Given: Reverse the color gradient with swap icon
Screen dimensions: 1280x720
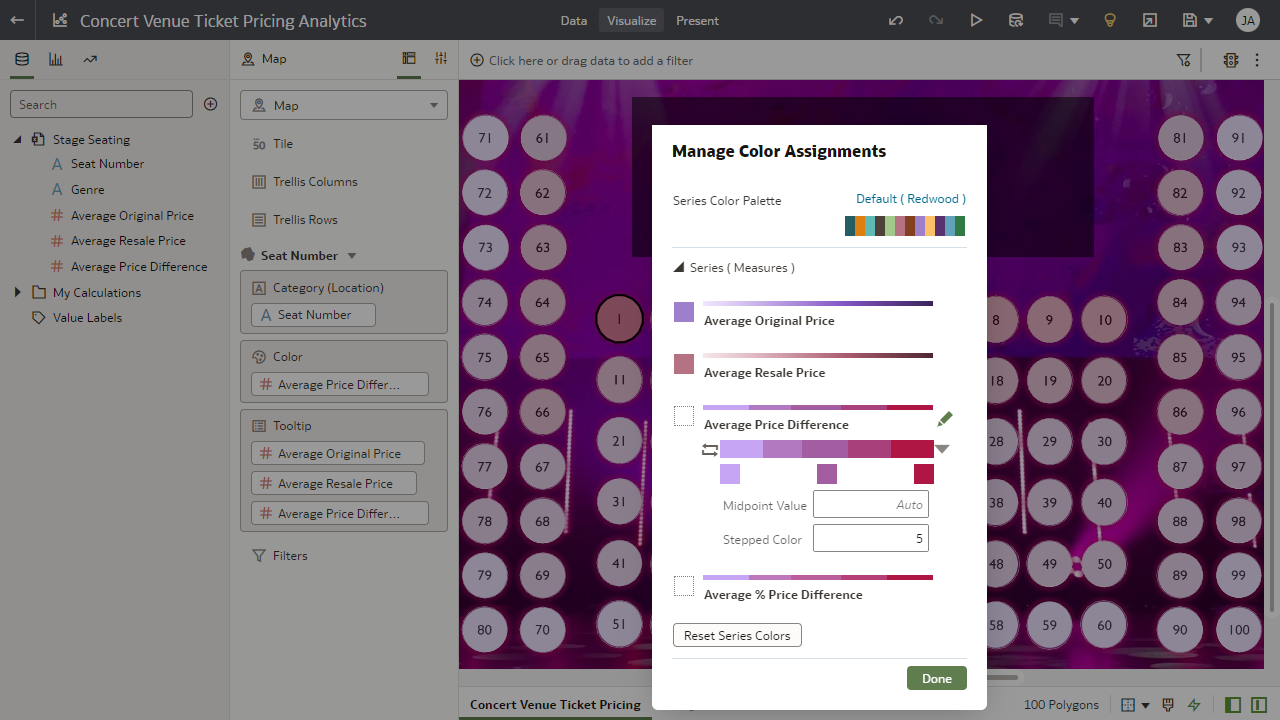Looking at the screenshot, I should click(710, 449).
